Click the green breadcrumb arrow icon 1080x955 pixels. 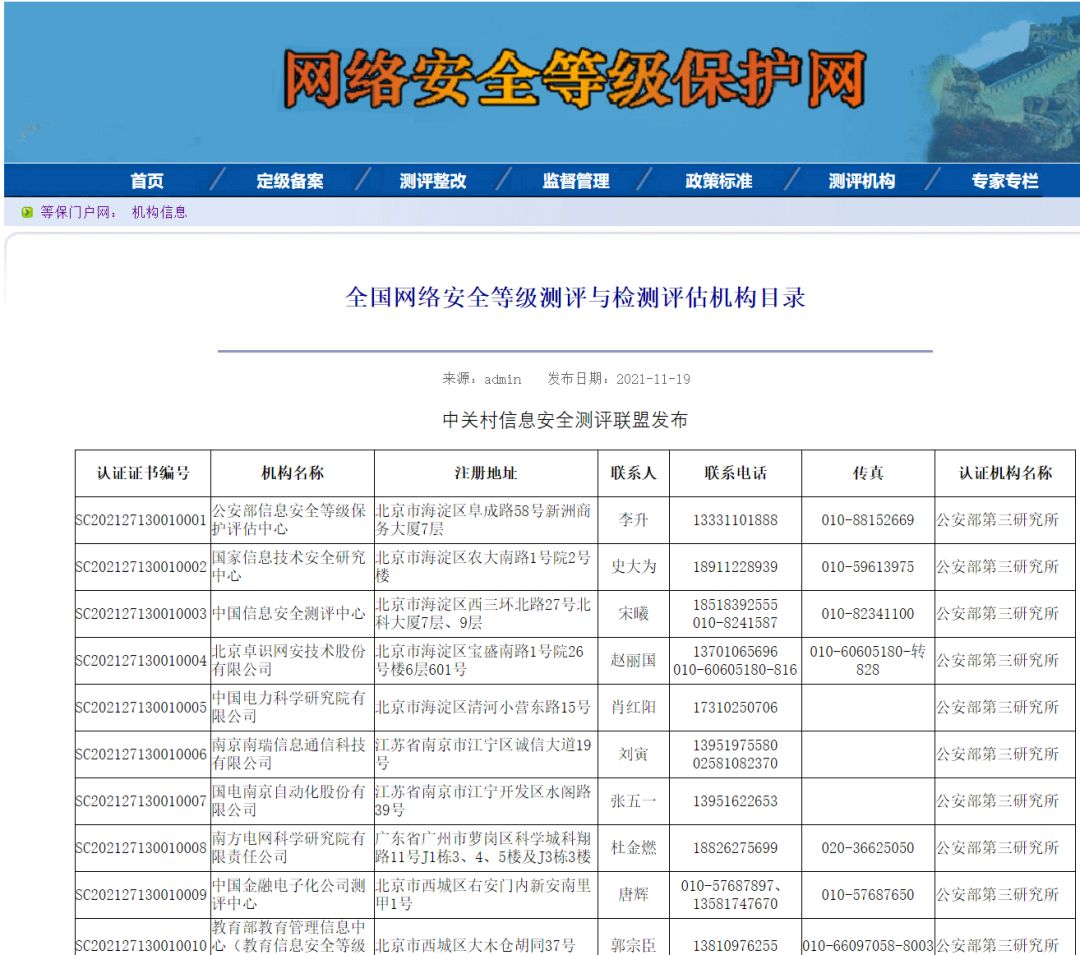pyautogui.click(x=27, y=212)
